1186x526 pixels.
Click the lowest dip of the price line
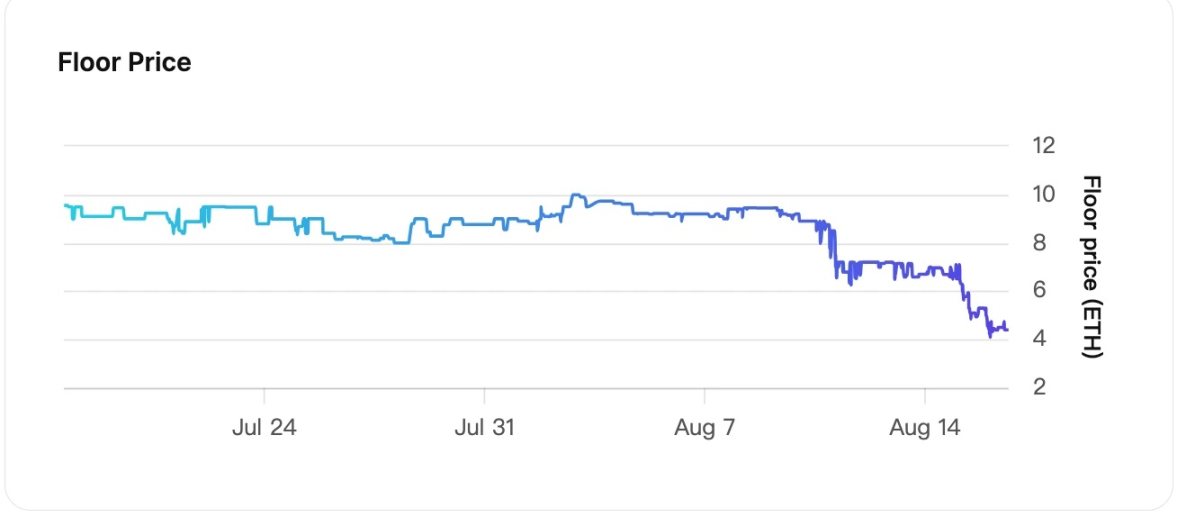990,337
